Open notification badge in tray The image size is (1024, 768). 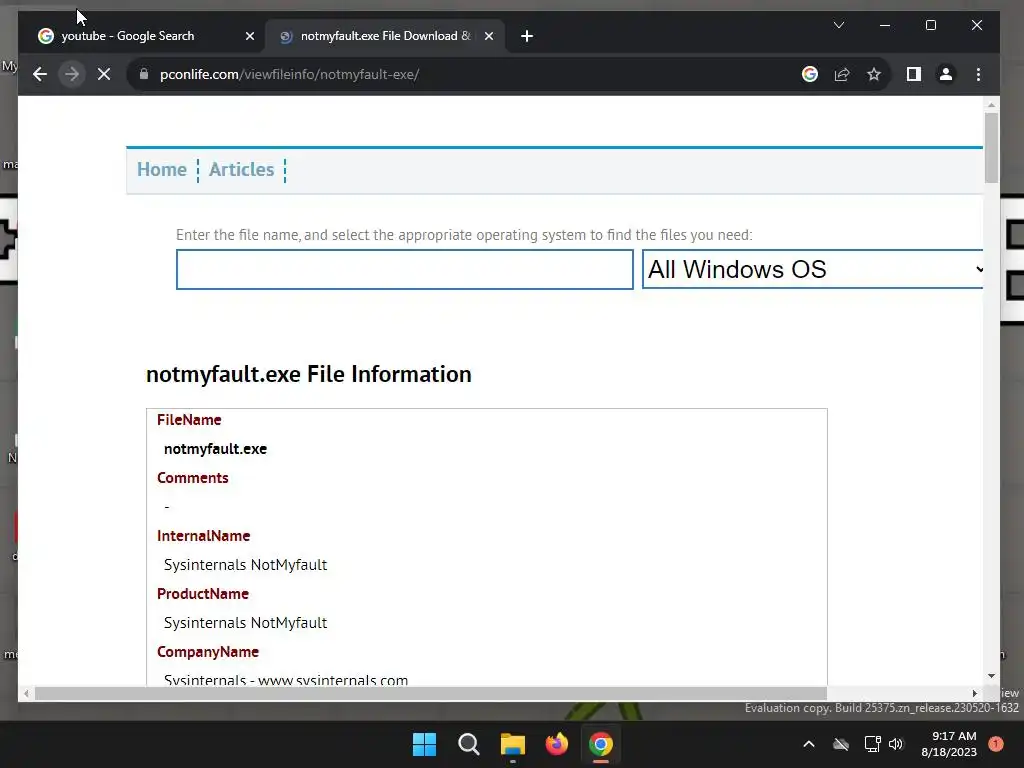point(996,744)
